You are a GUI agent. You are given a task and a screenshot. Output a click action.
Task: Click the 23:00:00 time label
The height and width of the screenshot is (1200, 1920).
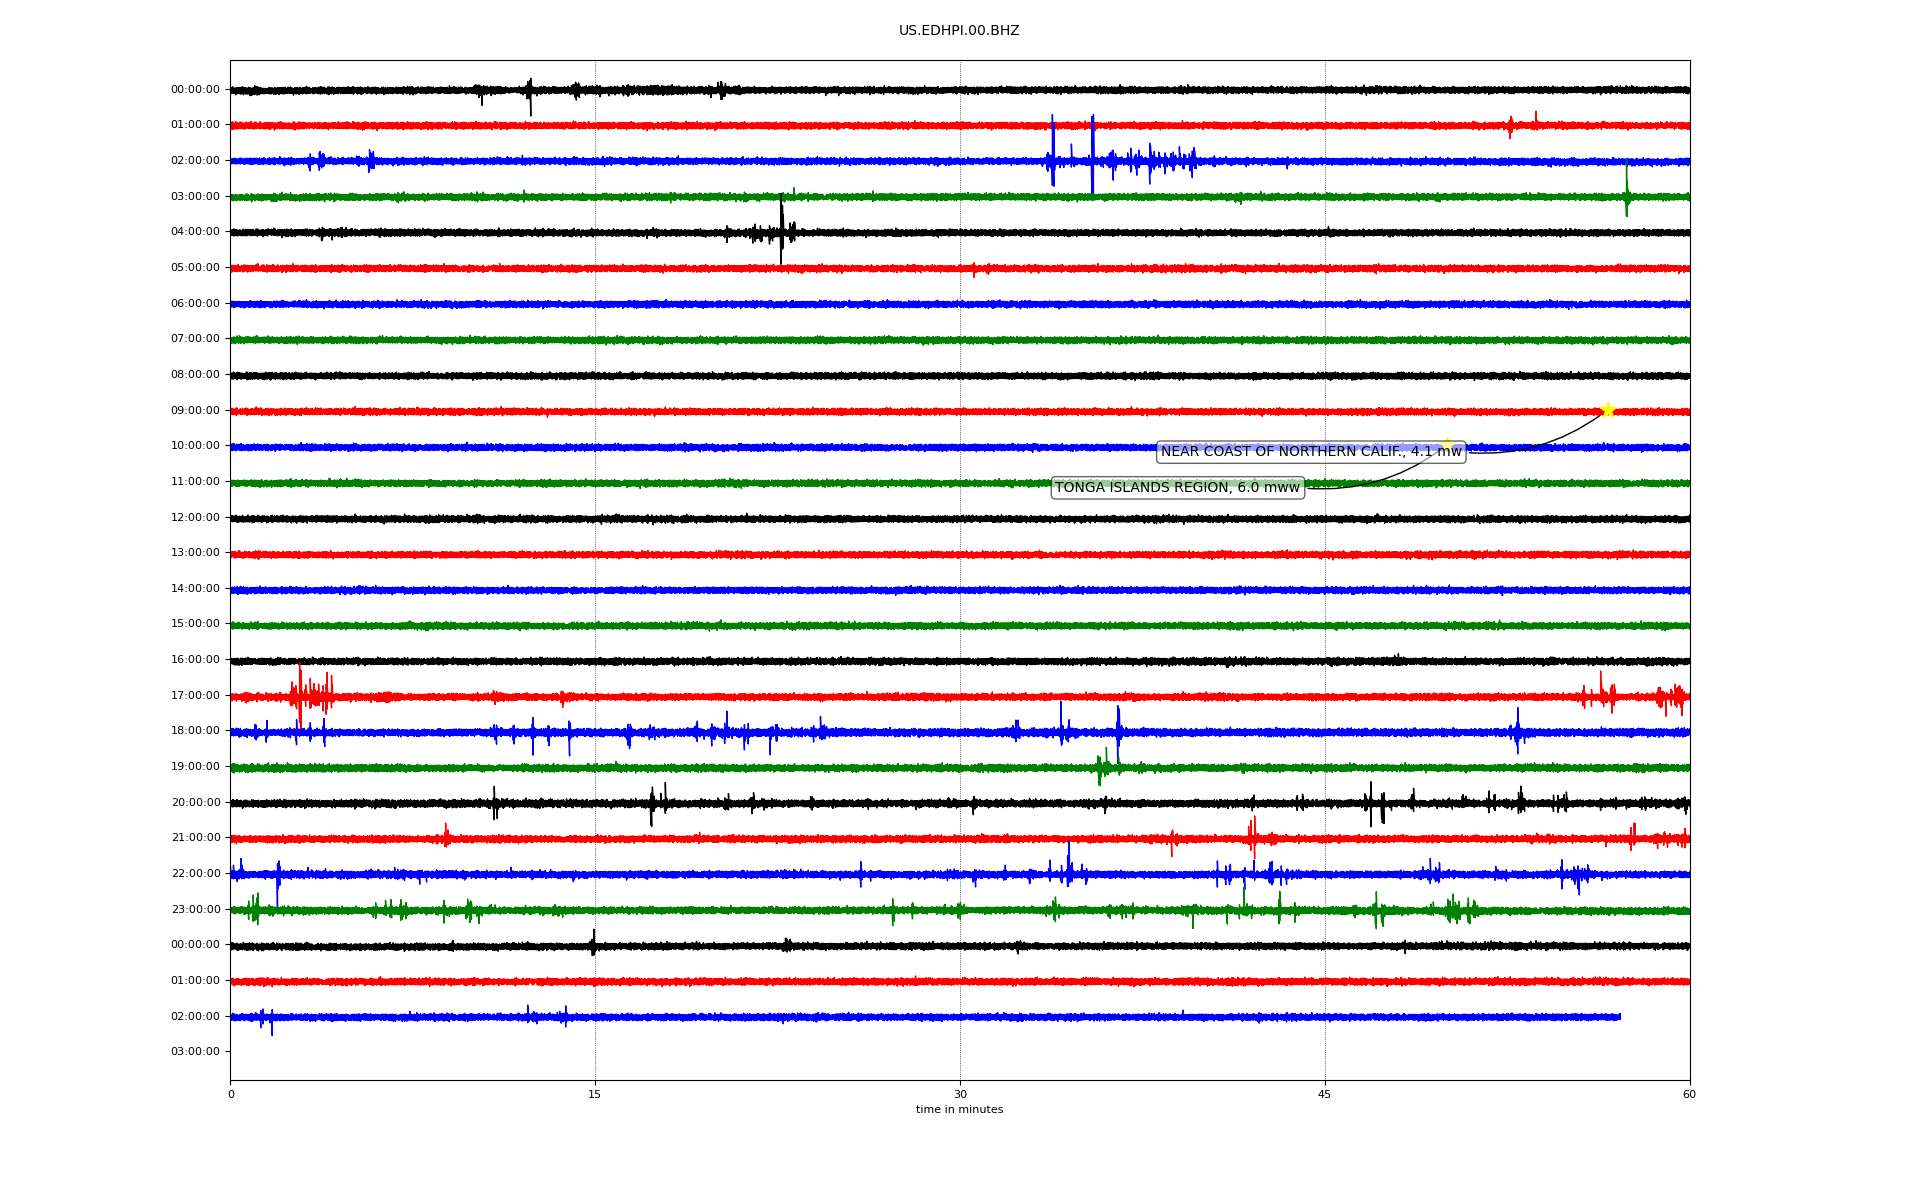[x=195, y=910]
